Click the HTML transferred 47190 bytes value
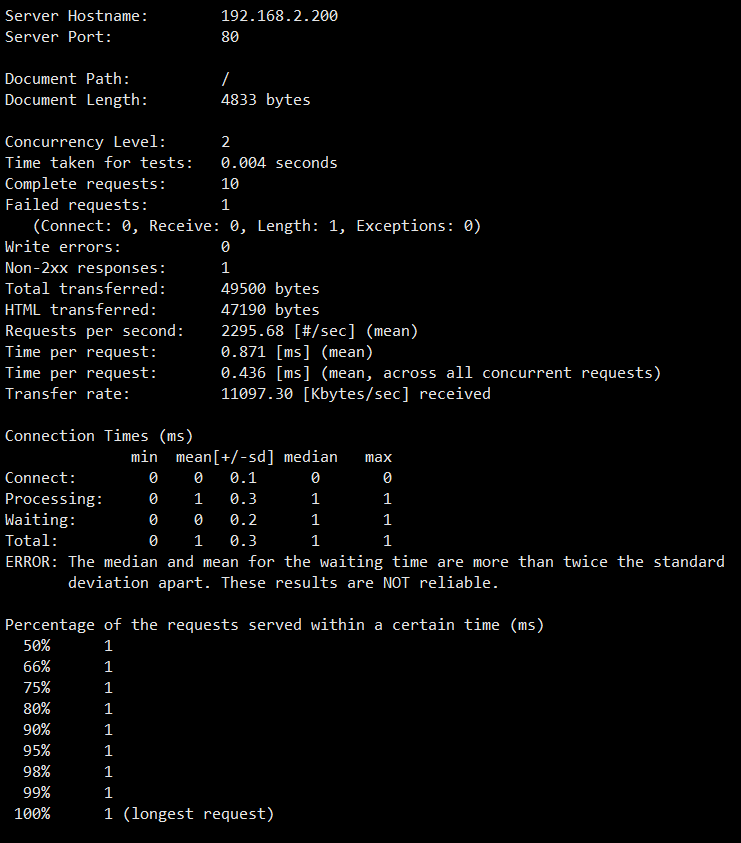 point(270,310)
